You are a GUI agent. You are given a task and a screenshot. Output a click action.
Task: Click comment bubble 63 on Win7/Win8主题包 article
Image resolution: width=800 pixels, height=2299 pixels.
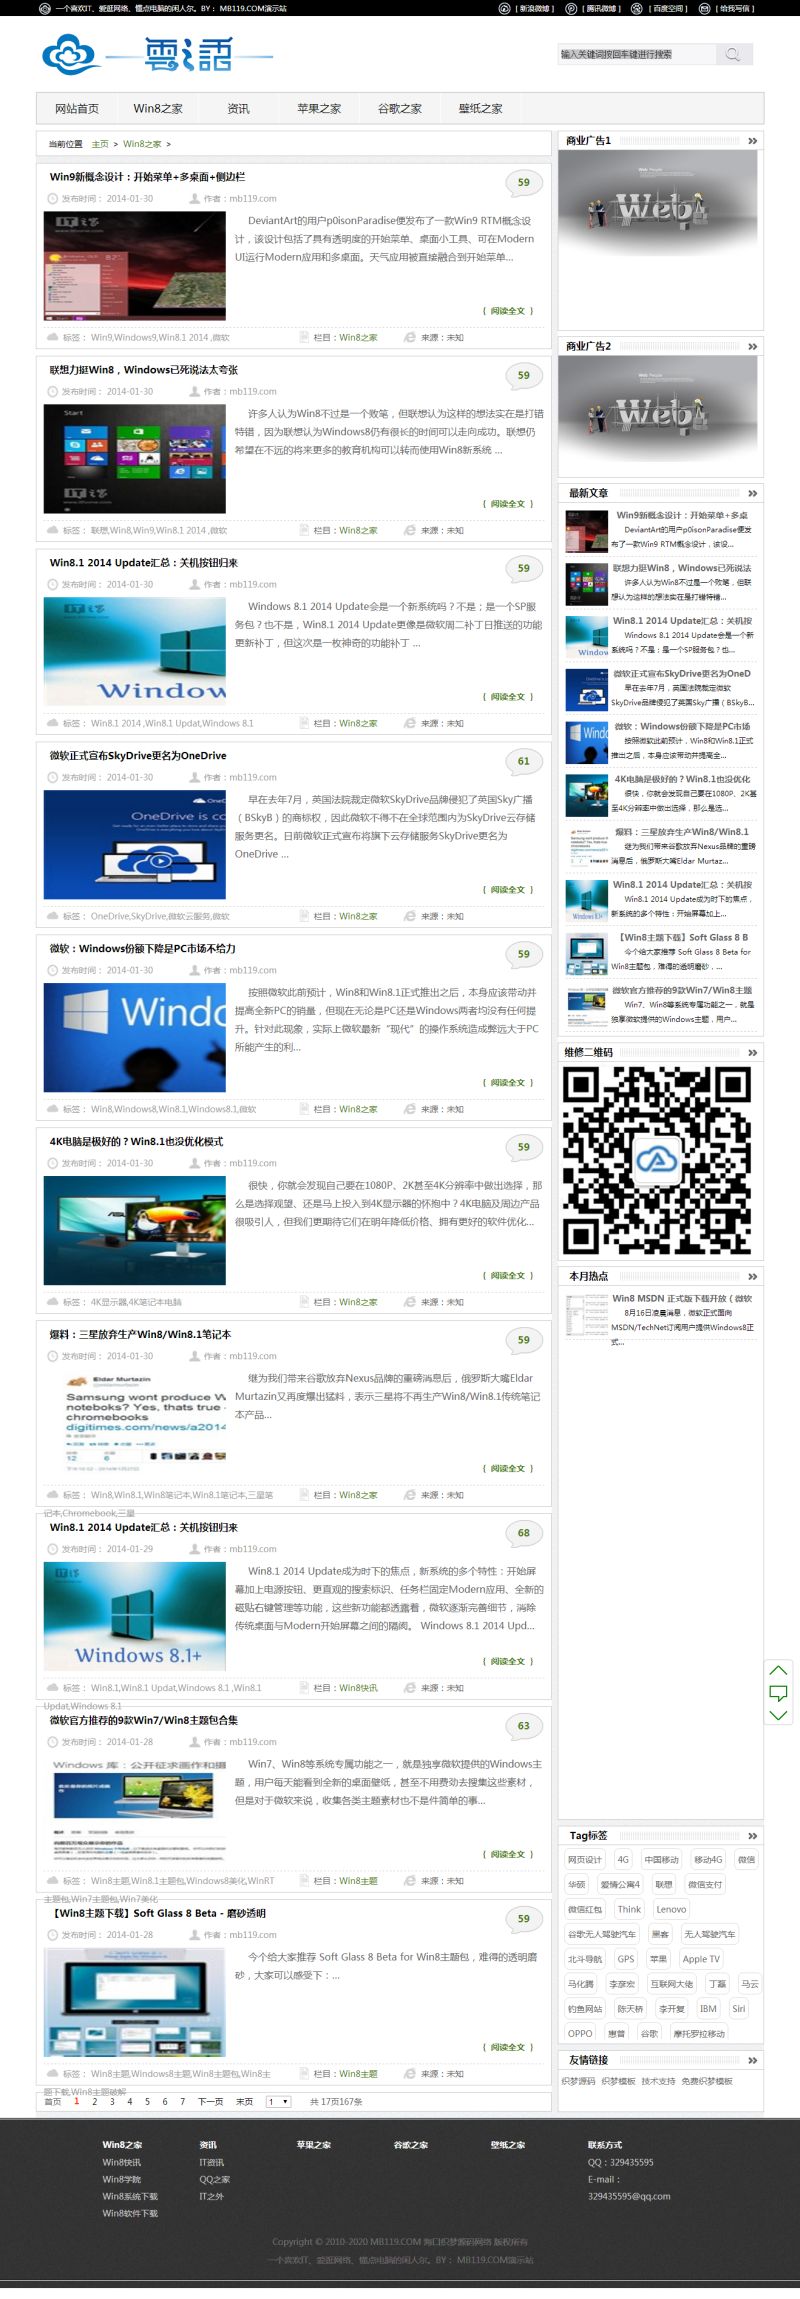(523, 1726)
